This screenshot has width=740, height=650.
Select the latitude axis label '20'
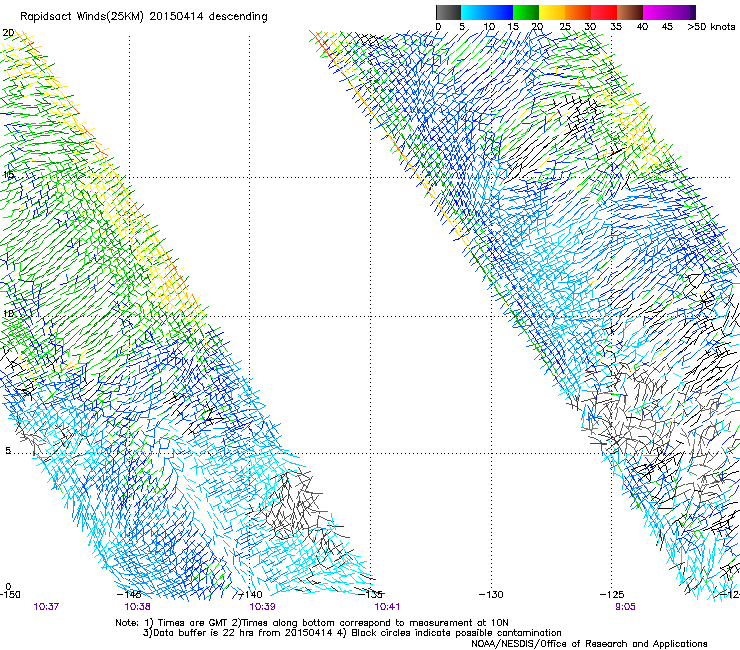tap(8, 33)
